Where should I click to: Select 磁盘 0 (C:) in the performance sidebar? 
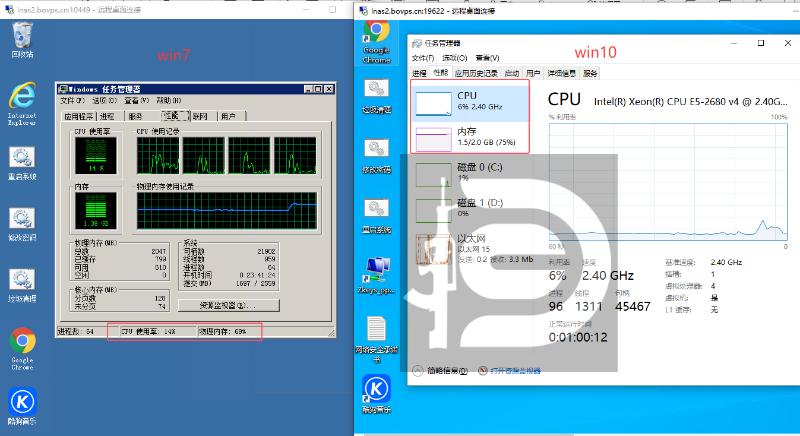point(470,173)
